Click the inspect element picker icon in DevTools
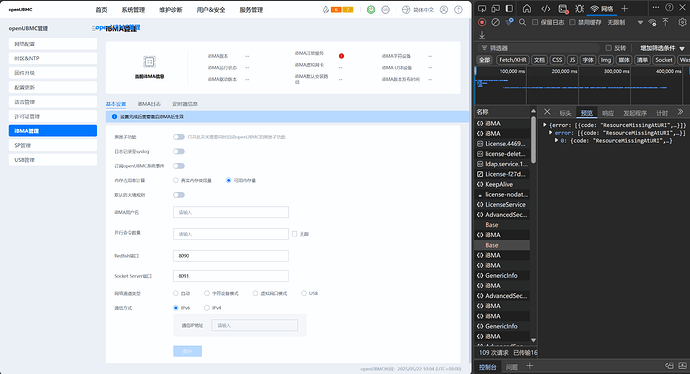The width and height of the screenshot is (690, 374). coord(482,8)
